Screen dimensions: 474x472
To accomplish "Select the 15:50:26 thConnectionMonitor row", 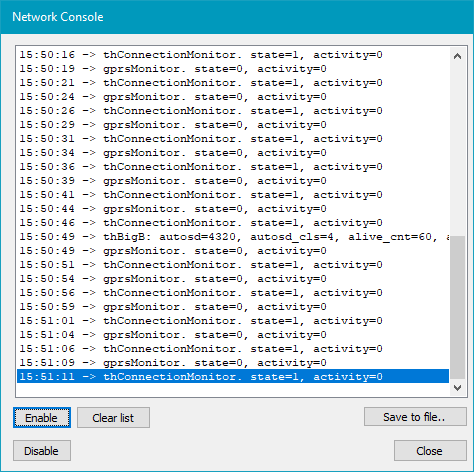I will tap(233, 111).
